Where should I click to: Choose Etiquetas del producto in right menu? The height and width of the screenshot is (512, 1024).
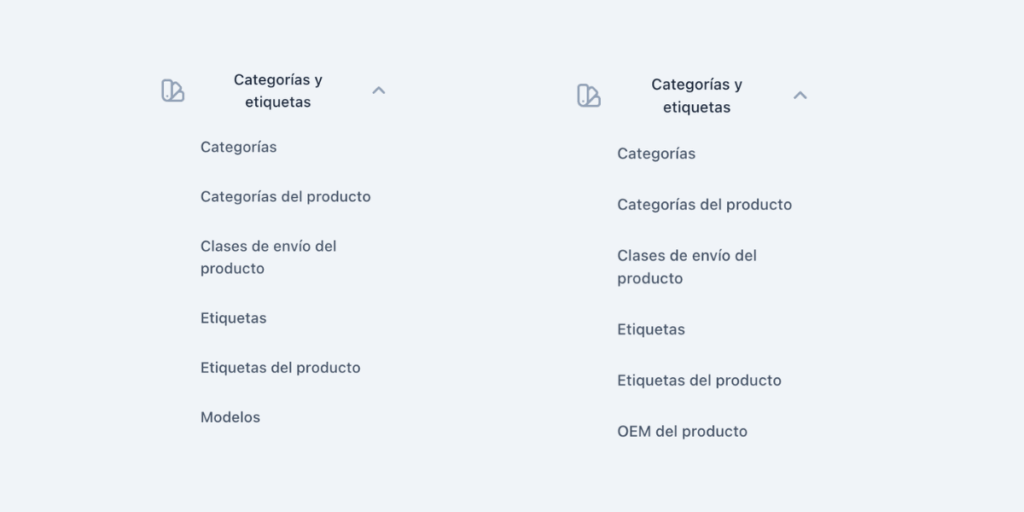[x=699, y=381]
